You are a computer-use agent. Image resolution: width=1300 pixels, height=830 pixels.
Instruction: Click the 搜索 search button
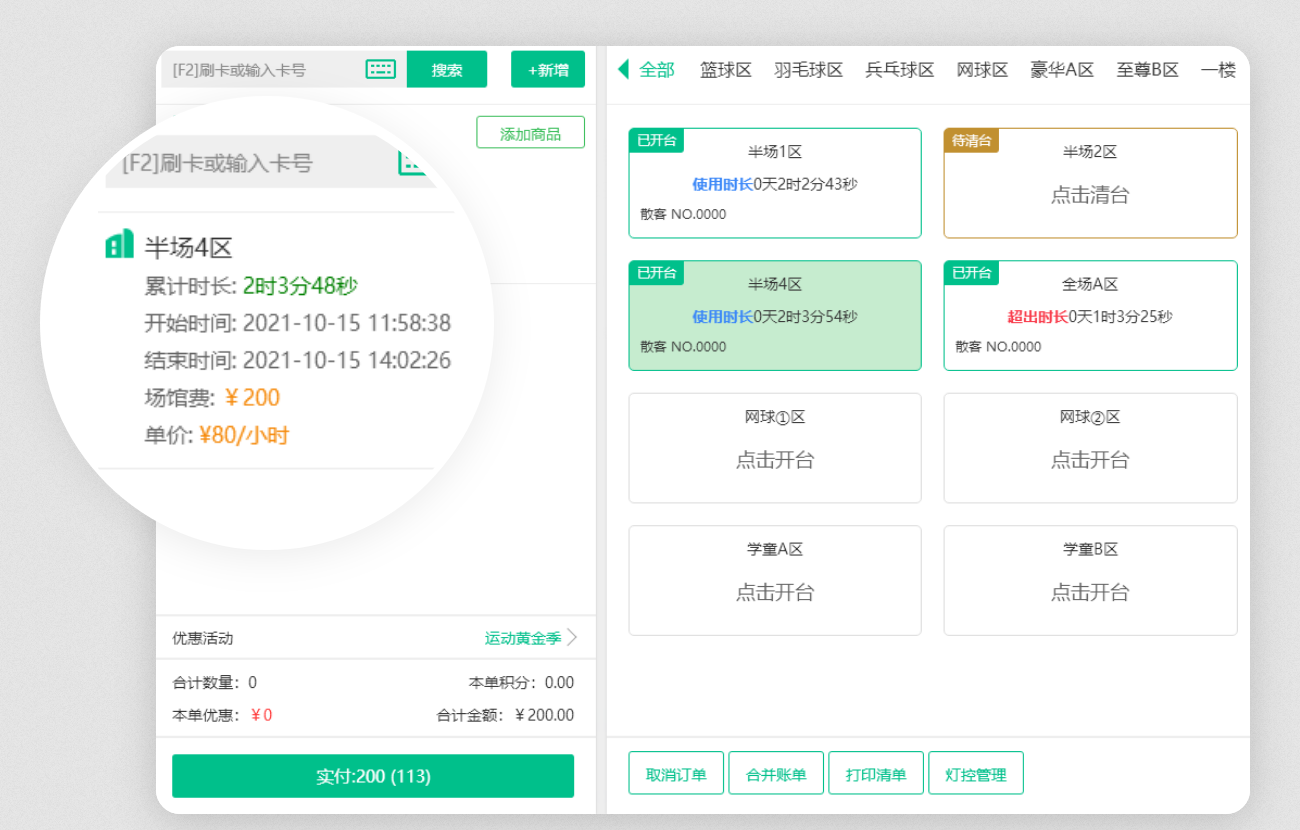coord(446,69)
